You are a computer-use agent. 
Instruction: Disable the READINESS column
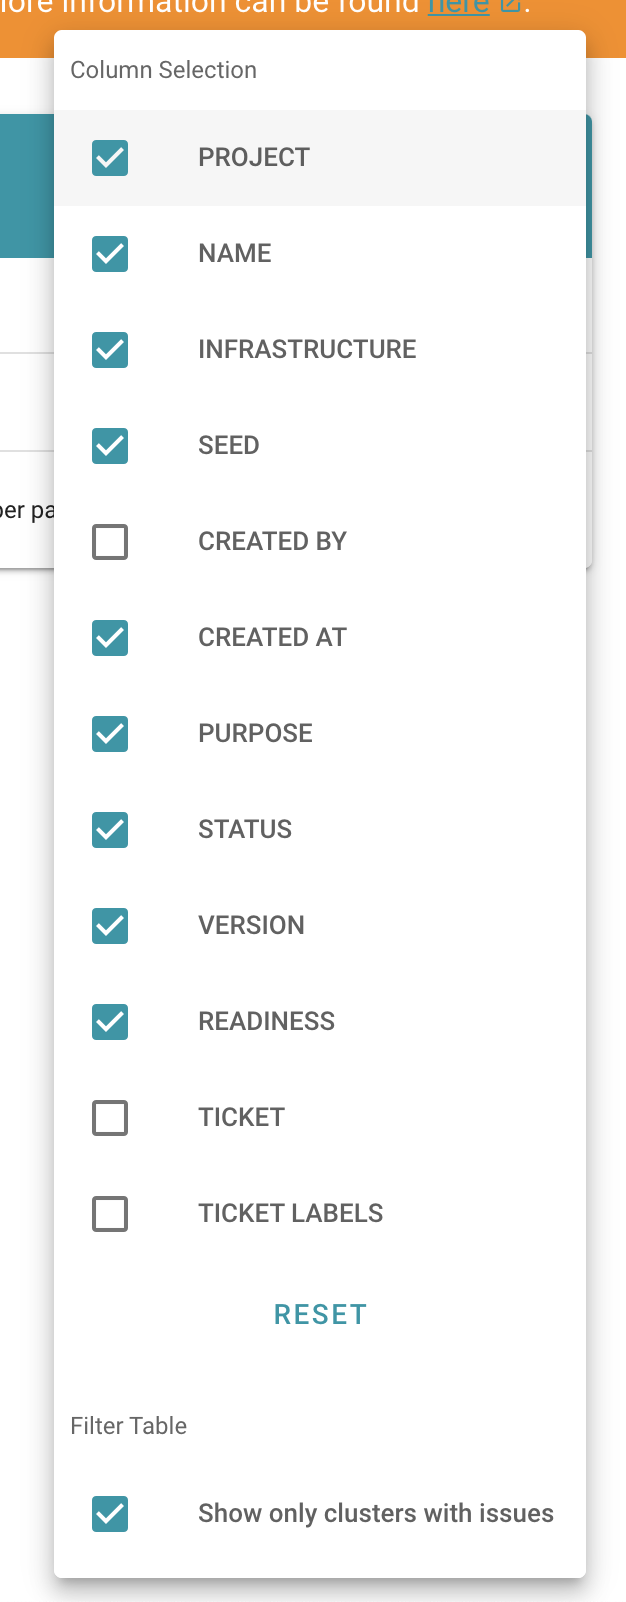tap(110, 1022)
